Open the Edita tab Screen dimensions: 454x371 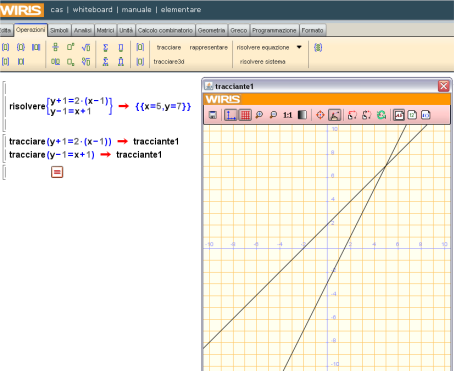click(x=6, y=30)
